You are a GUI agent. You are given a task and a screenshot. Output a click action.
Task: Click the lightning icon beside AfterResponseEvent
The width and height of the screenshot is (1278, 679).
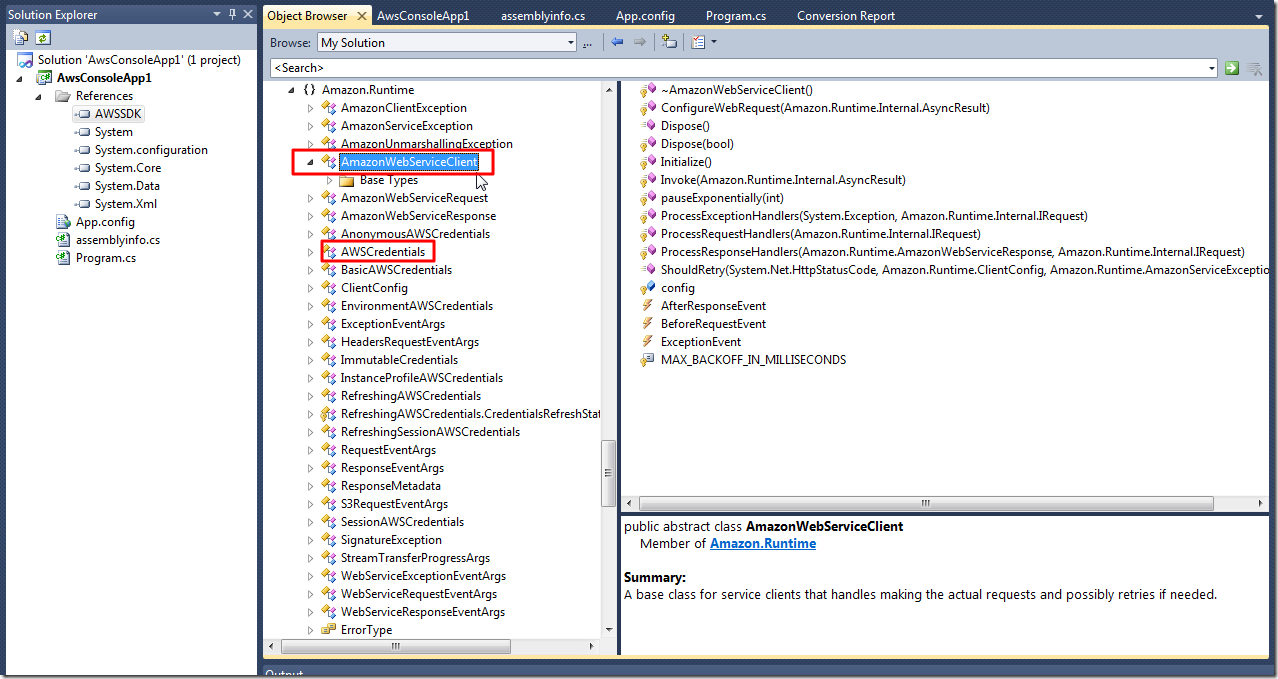click(648, 306)
